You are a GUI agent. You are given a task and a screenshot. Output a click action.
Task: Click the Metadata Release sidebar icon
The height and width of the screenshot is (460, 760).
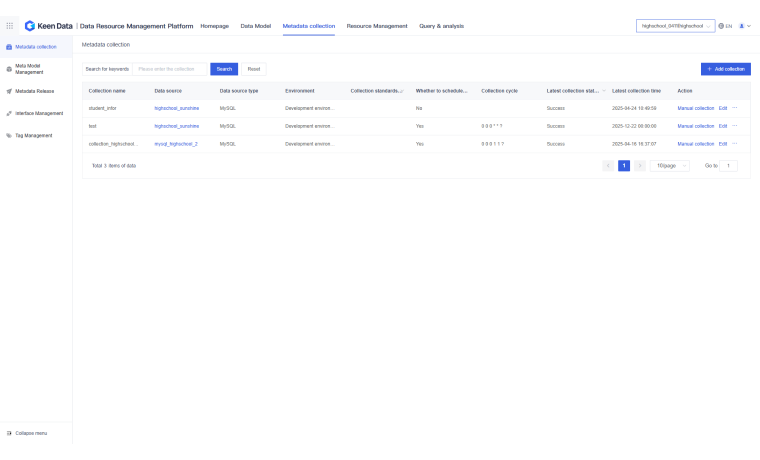pyautogui.click(x=9, y=91)
